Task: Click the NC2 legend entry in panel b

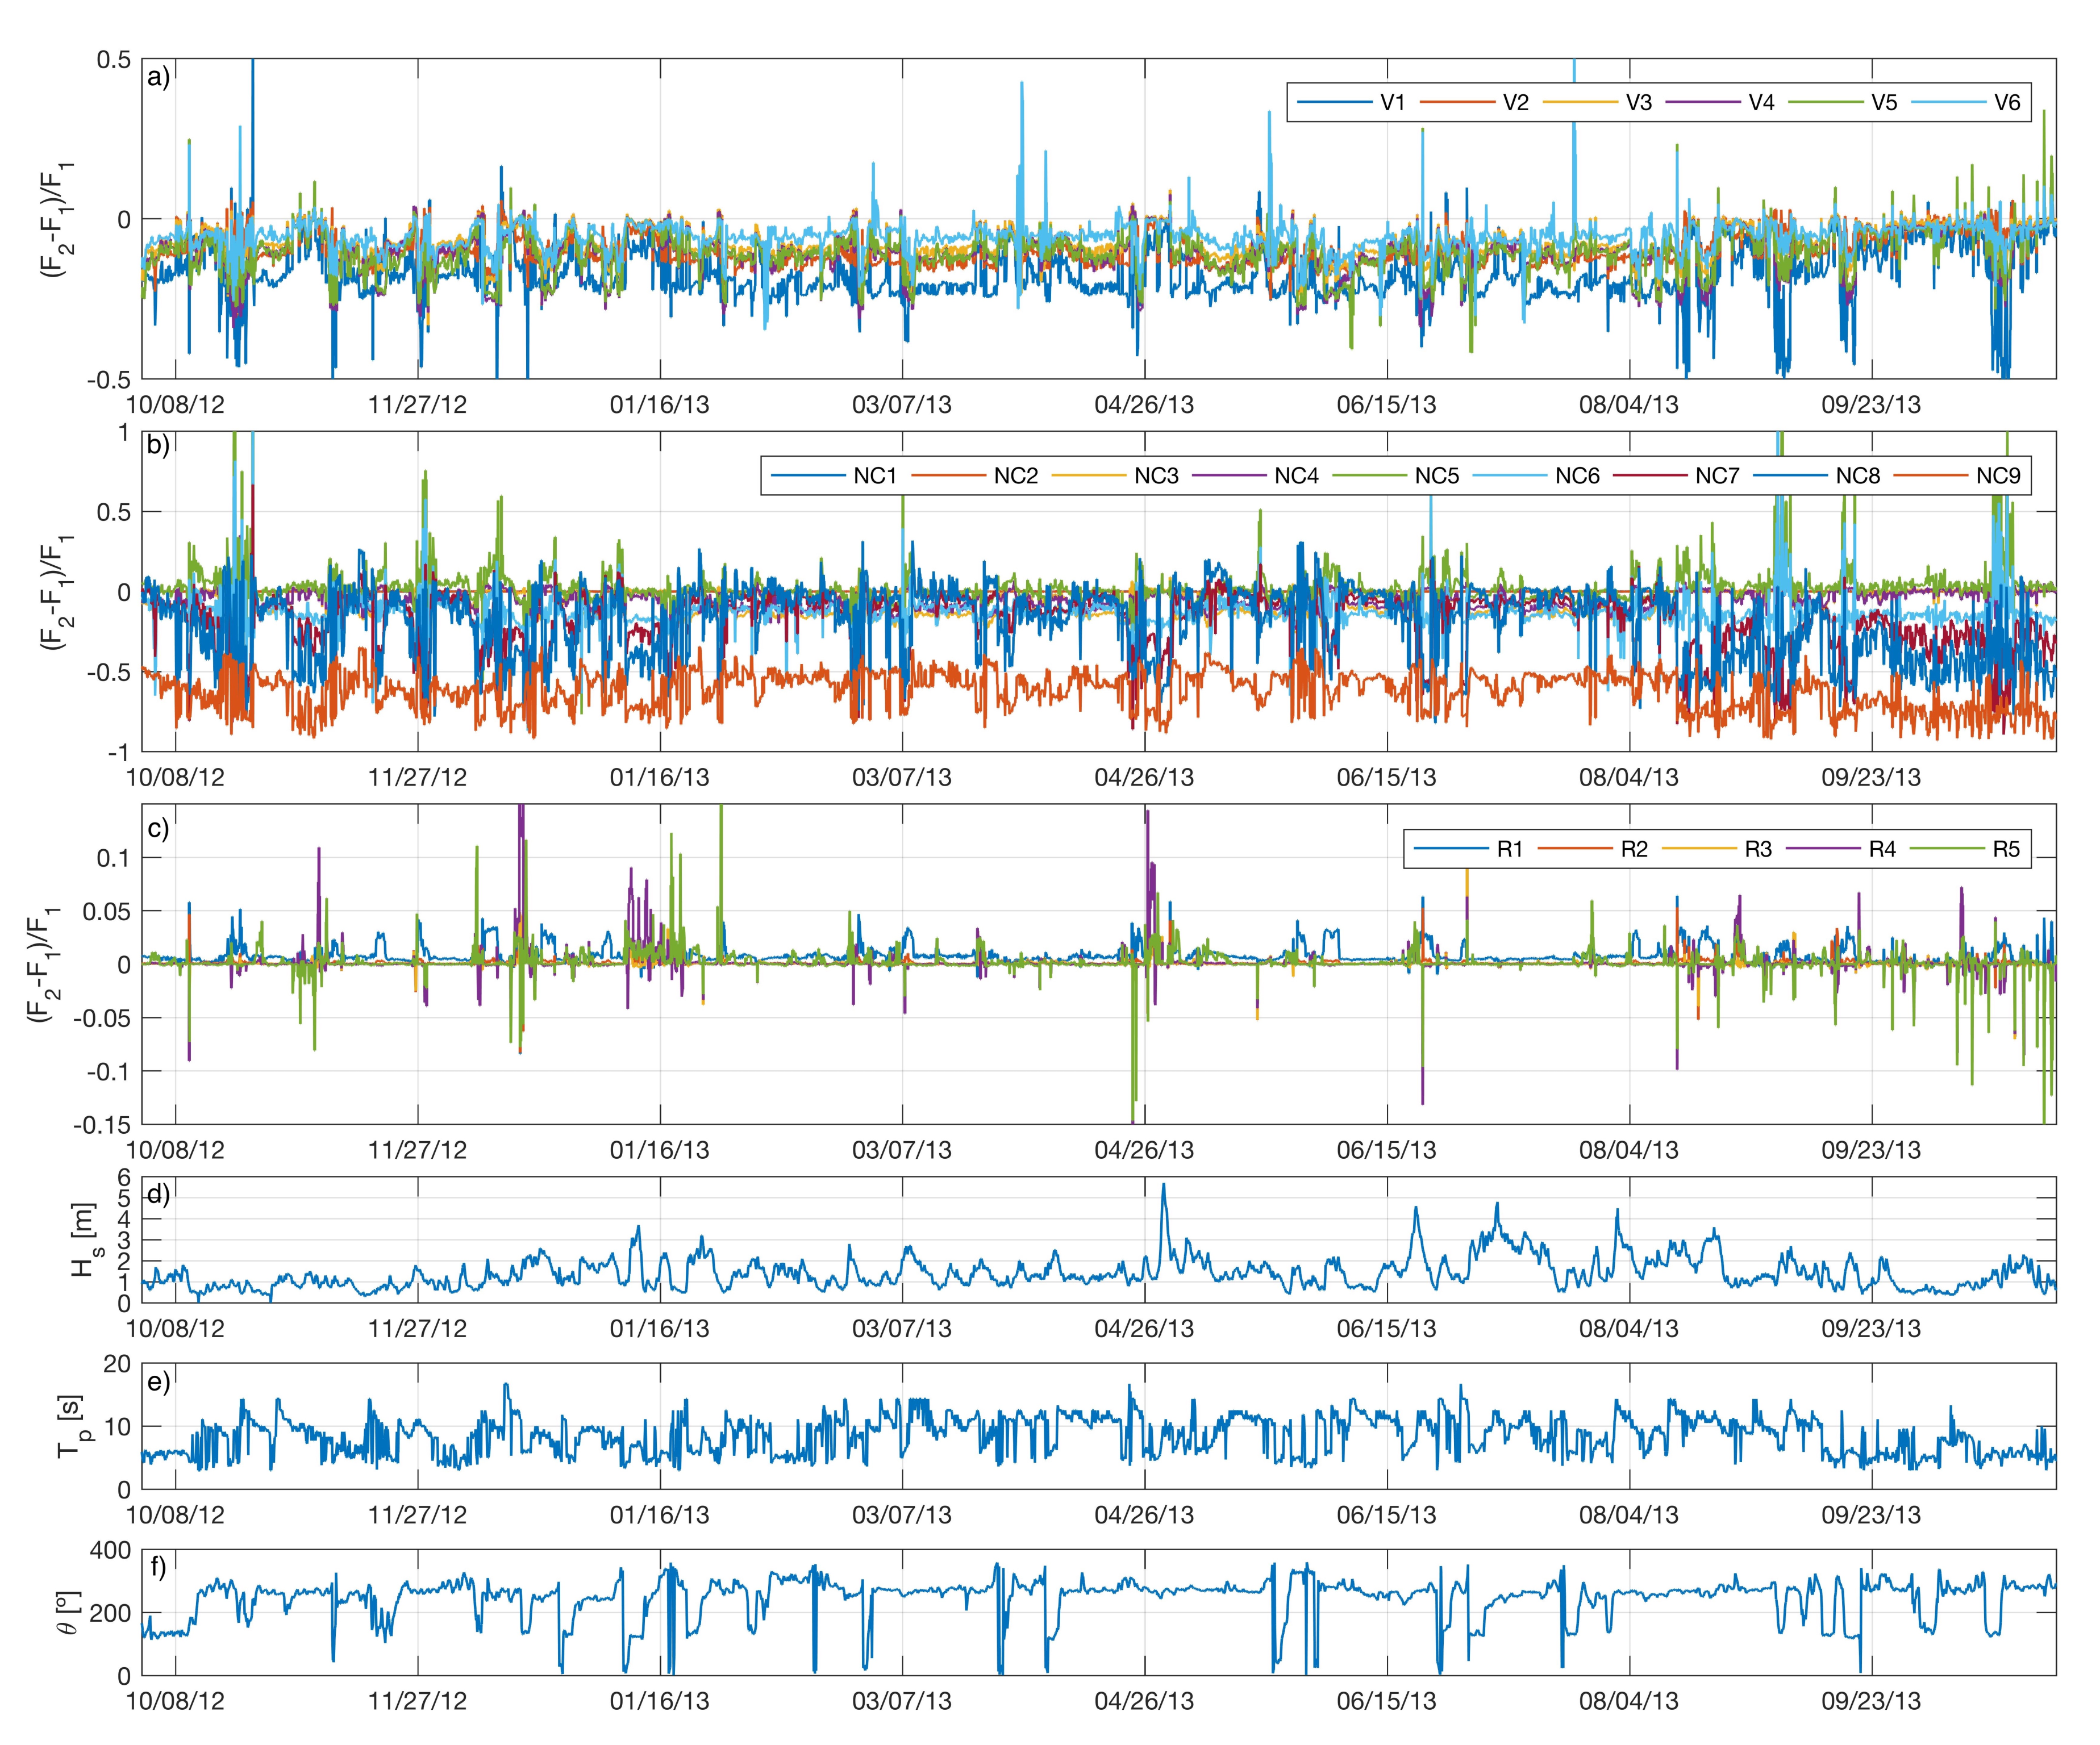Action: tap(1015, 476)
